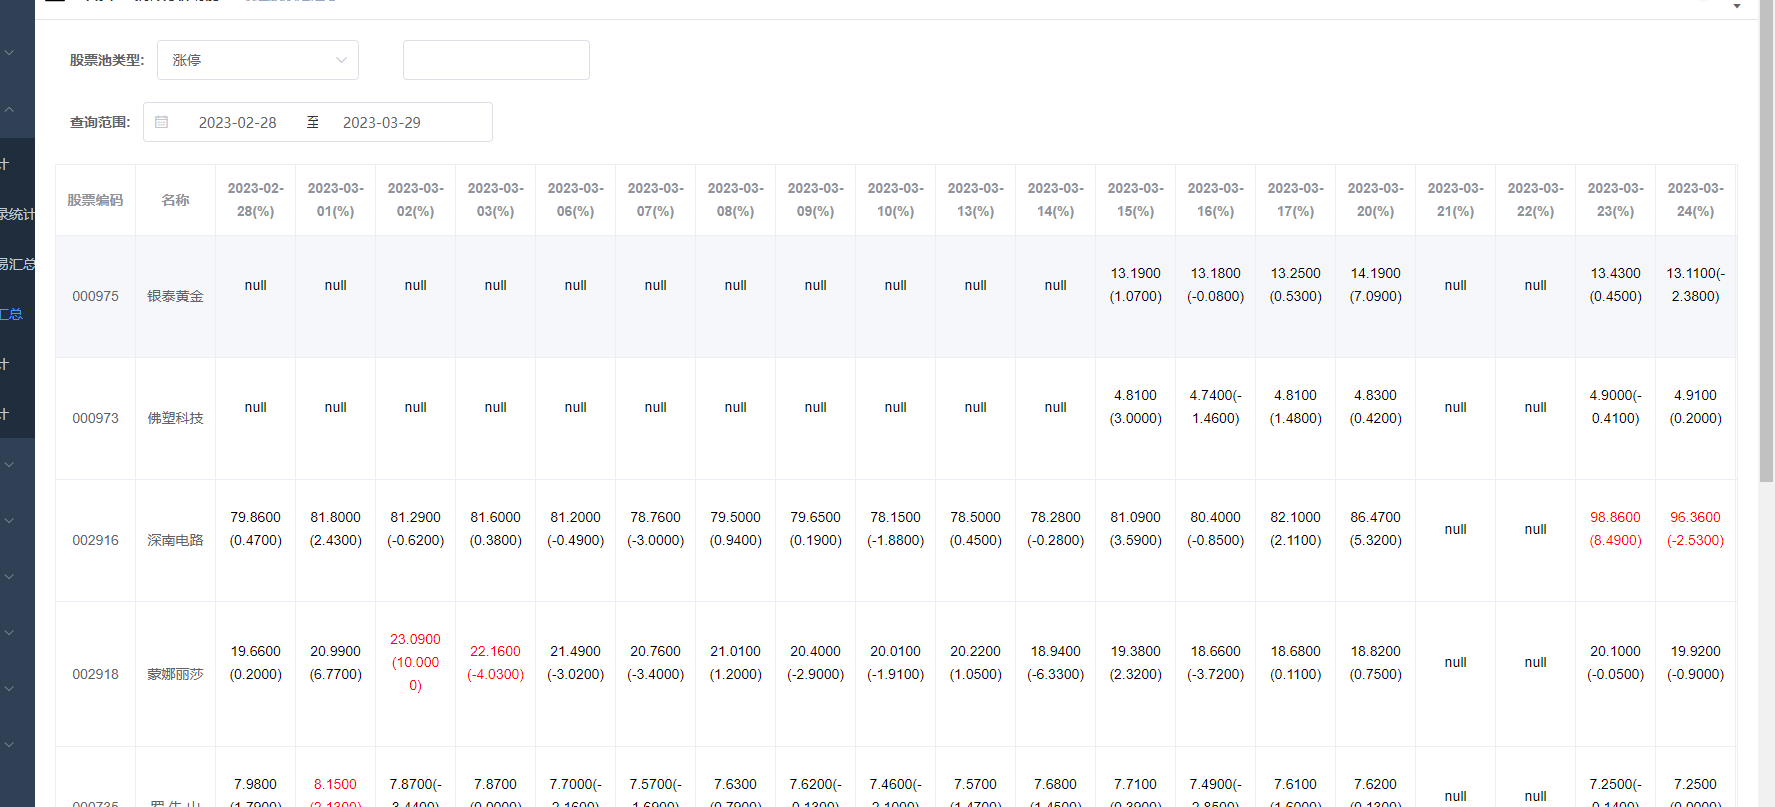
Task: Open the sidebar item ending in 录统计
Action: [17, 214]
